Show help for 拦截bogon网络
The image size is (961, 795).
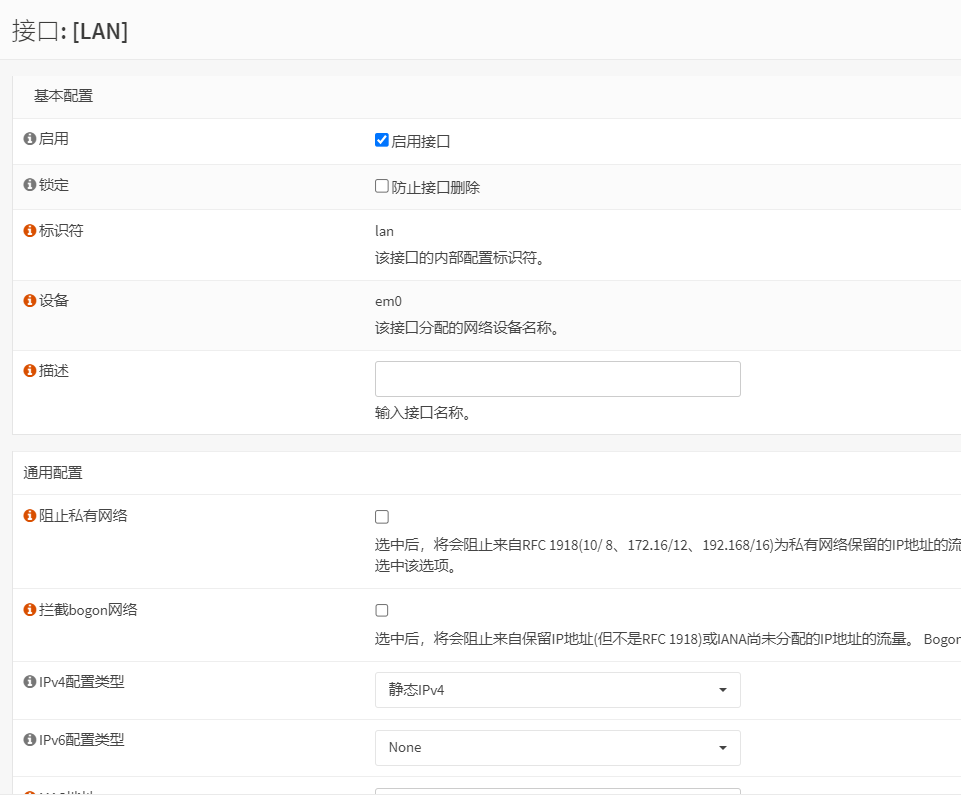(x=30, y=610)
